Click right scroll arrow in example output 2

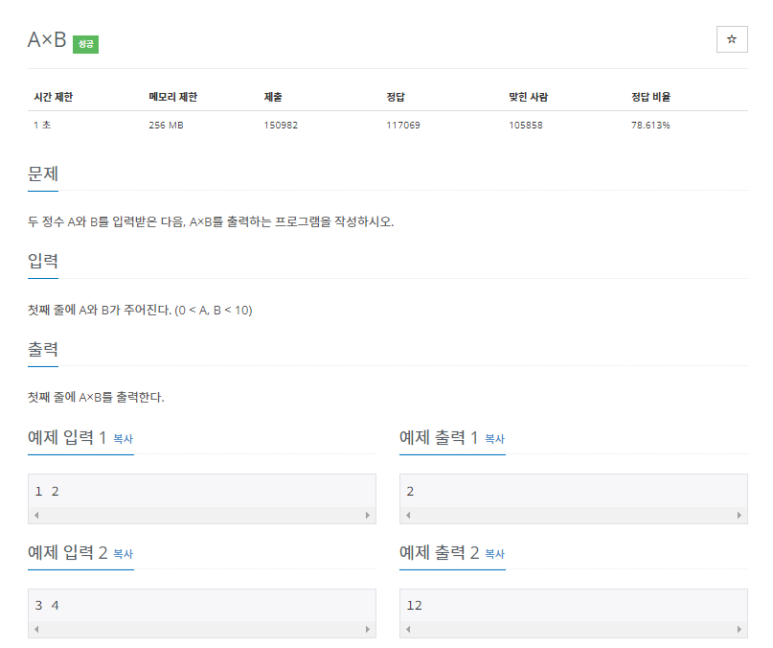coord(739,629)
